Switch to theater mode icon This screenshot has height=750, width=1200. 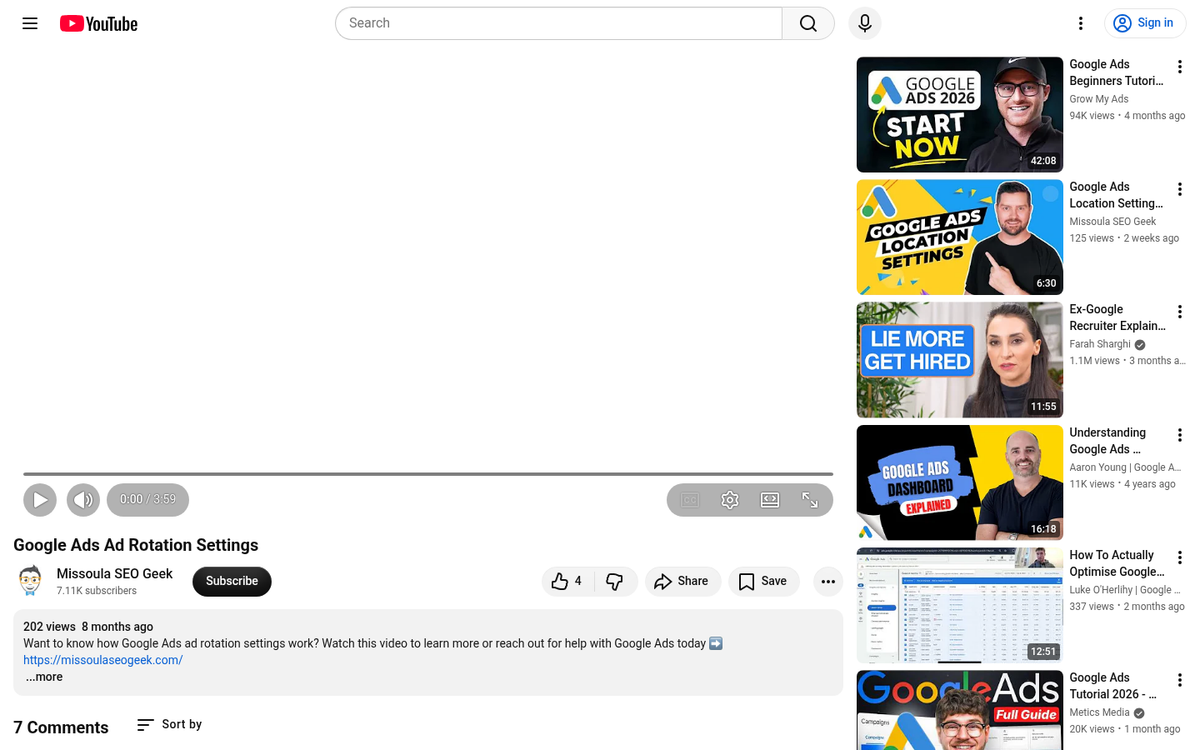(769, 499)
